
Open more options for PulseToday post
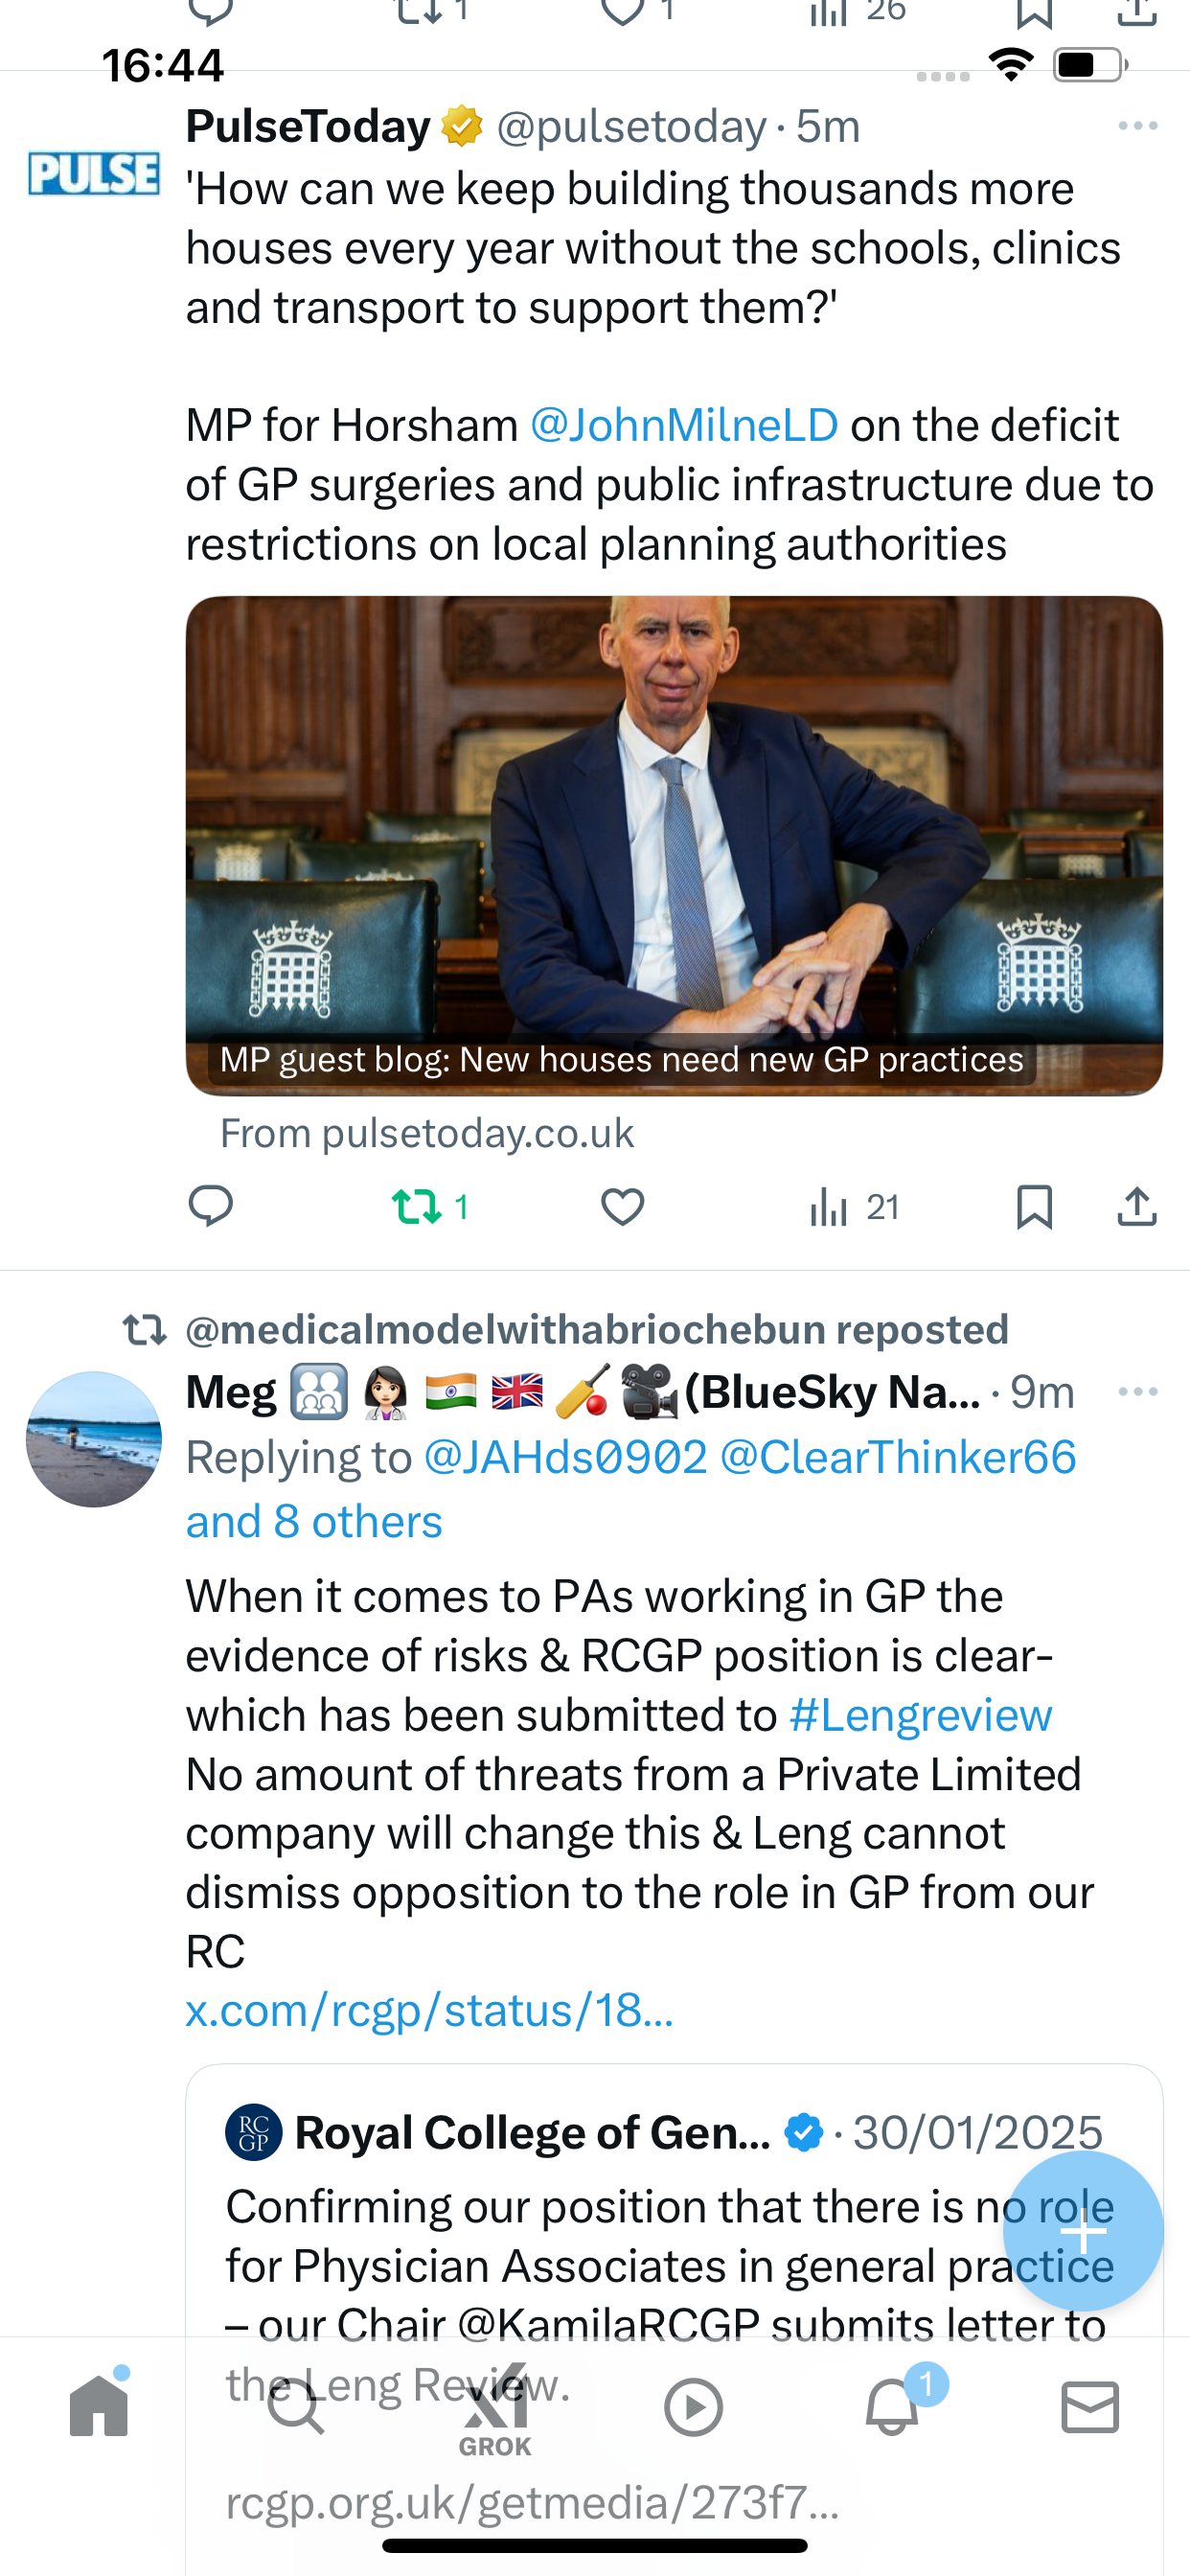pos(1138,126)
